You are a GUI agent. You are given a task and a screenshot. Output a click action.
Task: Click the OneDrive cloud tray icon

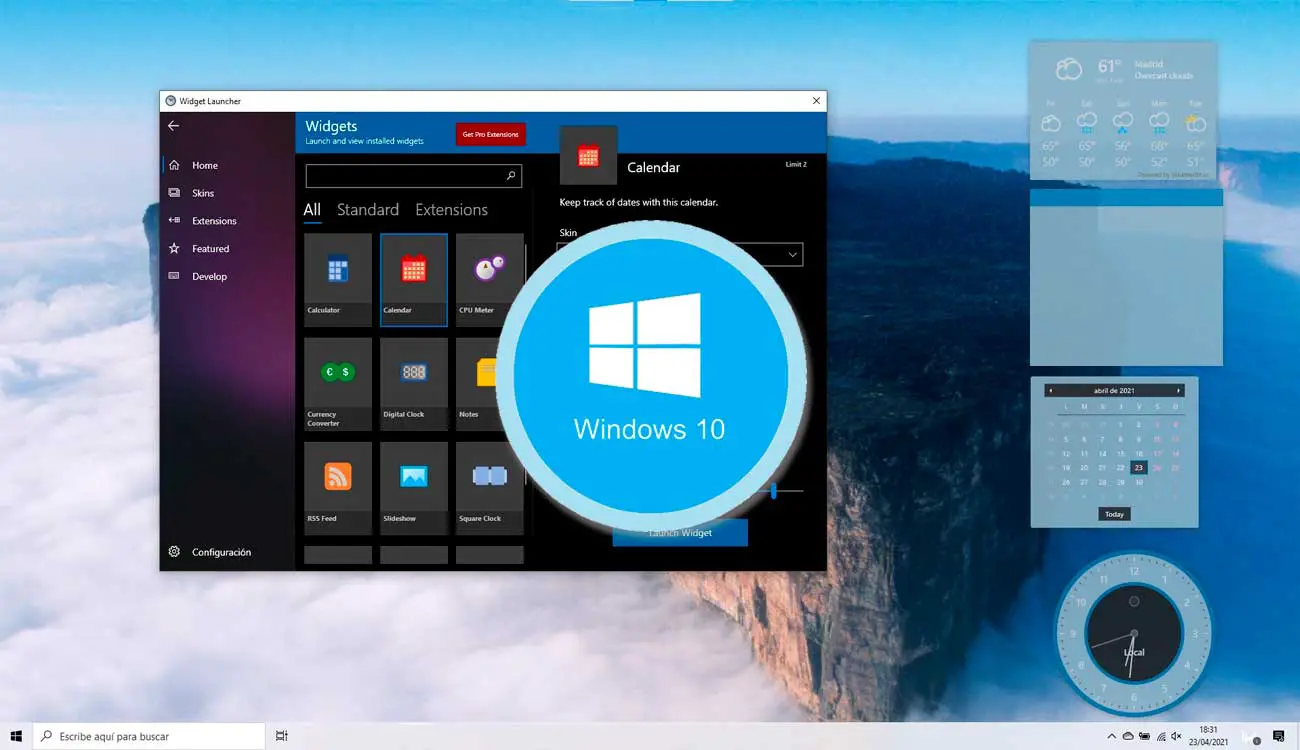(x=1128, y=736)
